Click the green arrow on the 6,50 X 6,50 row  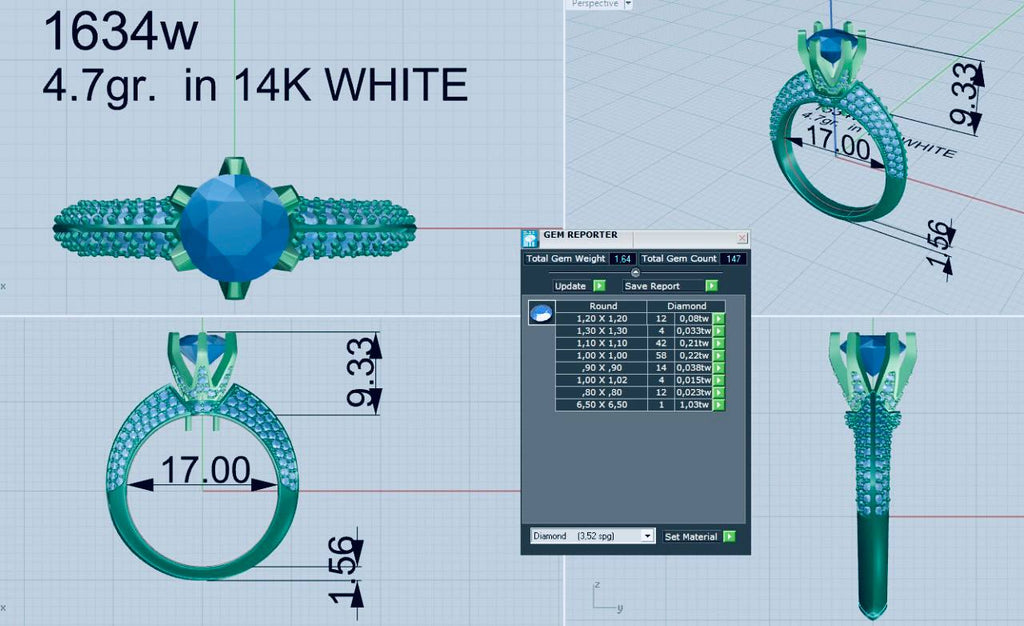click(718, 406)
